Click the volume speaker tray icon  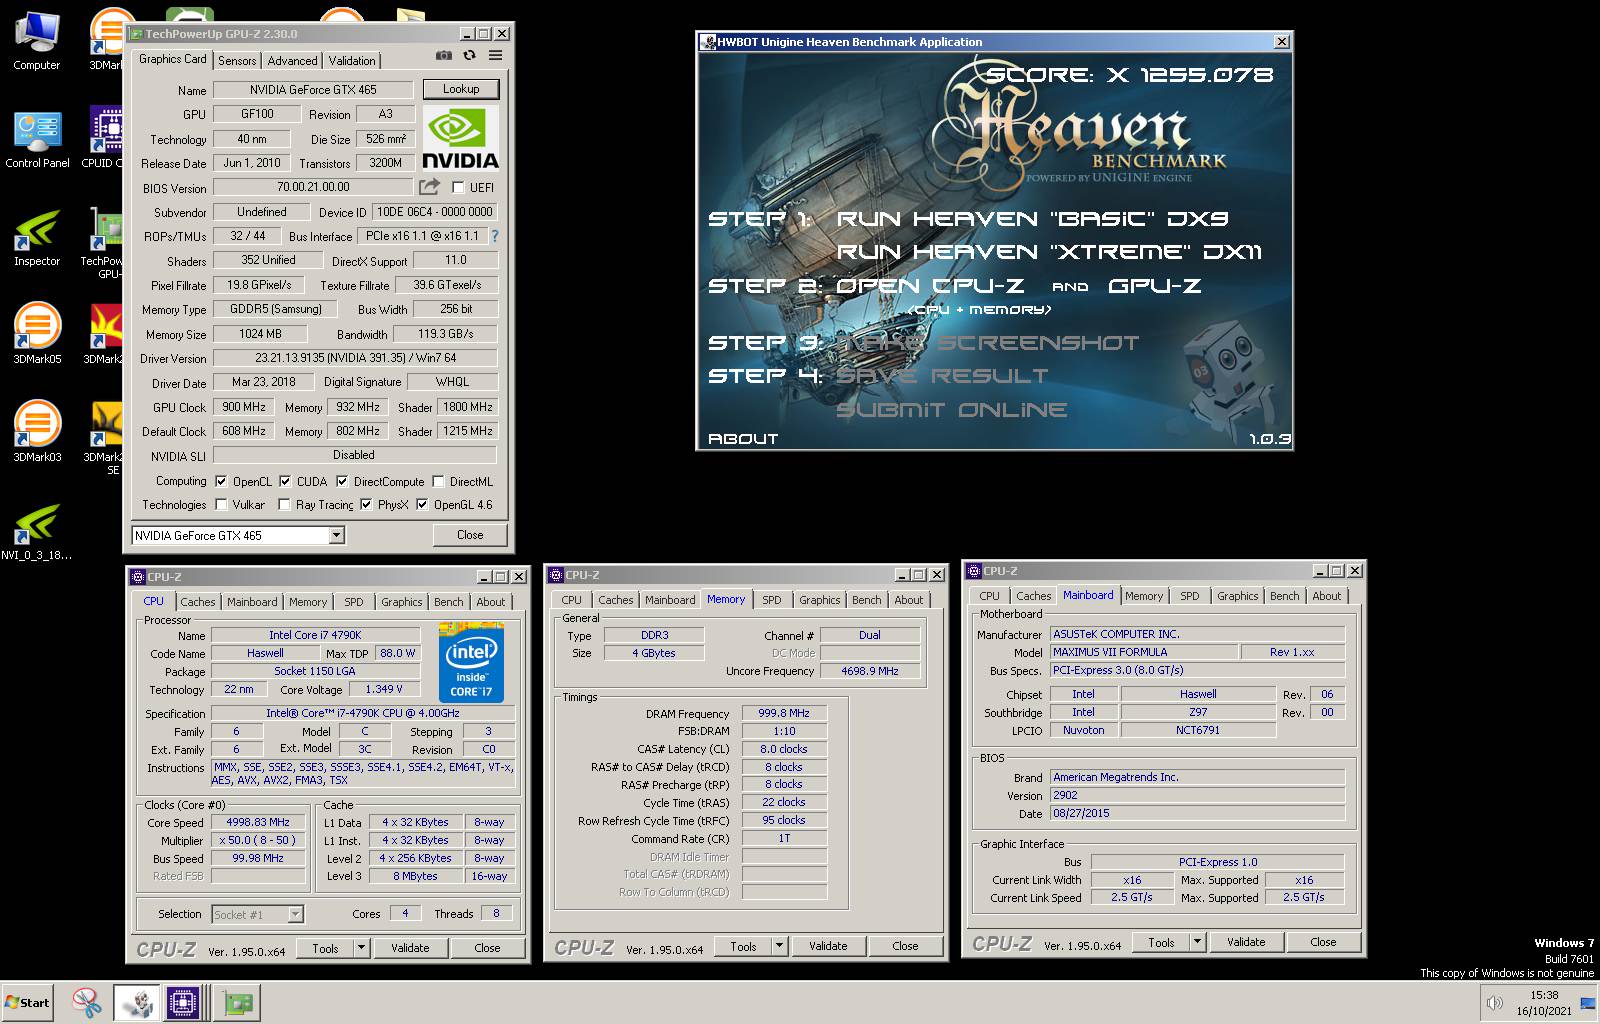[x=1495, y=1003]
